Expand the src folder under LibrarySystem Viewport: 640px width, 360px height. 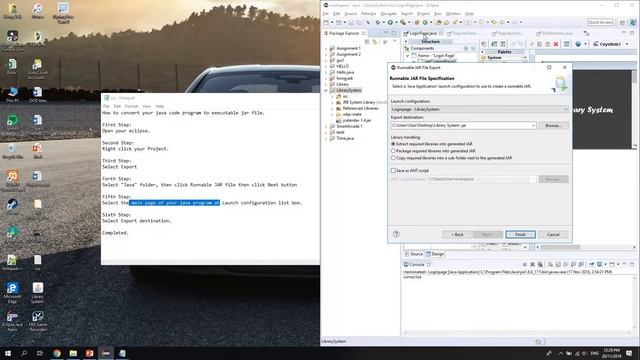(x=332, y=96)
